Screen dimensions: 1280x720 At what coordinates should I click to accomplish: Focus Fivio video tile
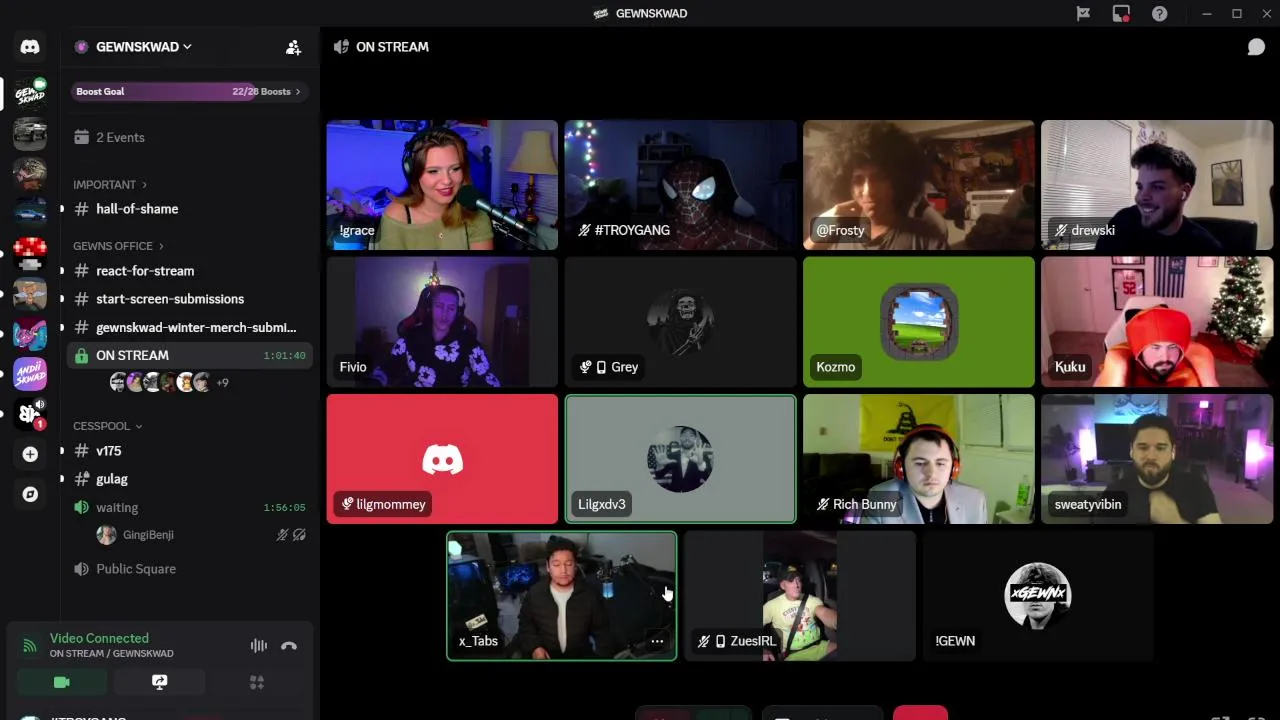(x=442, y=322)
